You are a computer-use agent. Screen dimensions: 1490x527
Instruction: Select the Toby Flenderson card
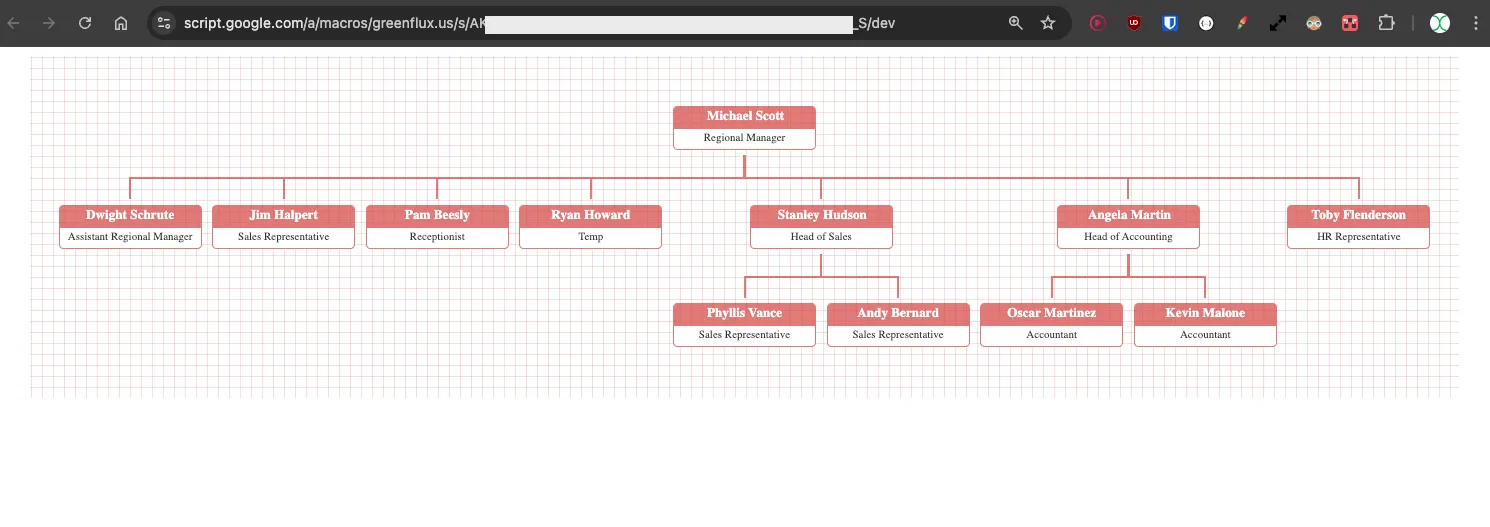pos(1358,226)
